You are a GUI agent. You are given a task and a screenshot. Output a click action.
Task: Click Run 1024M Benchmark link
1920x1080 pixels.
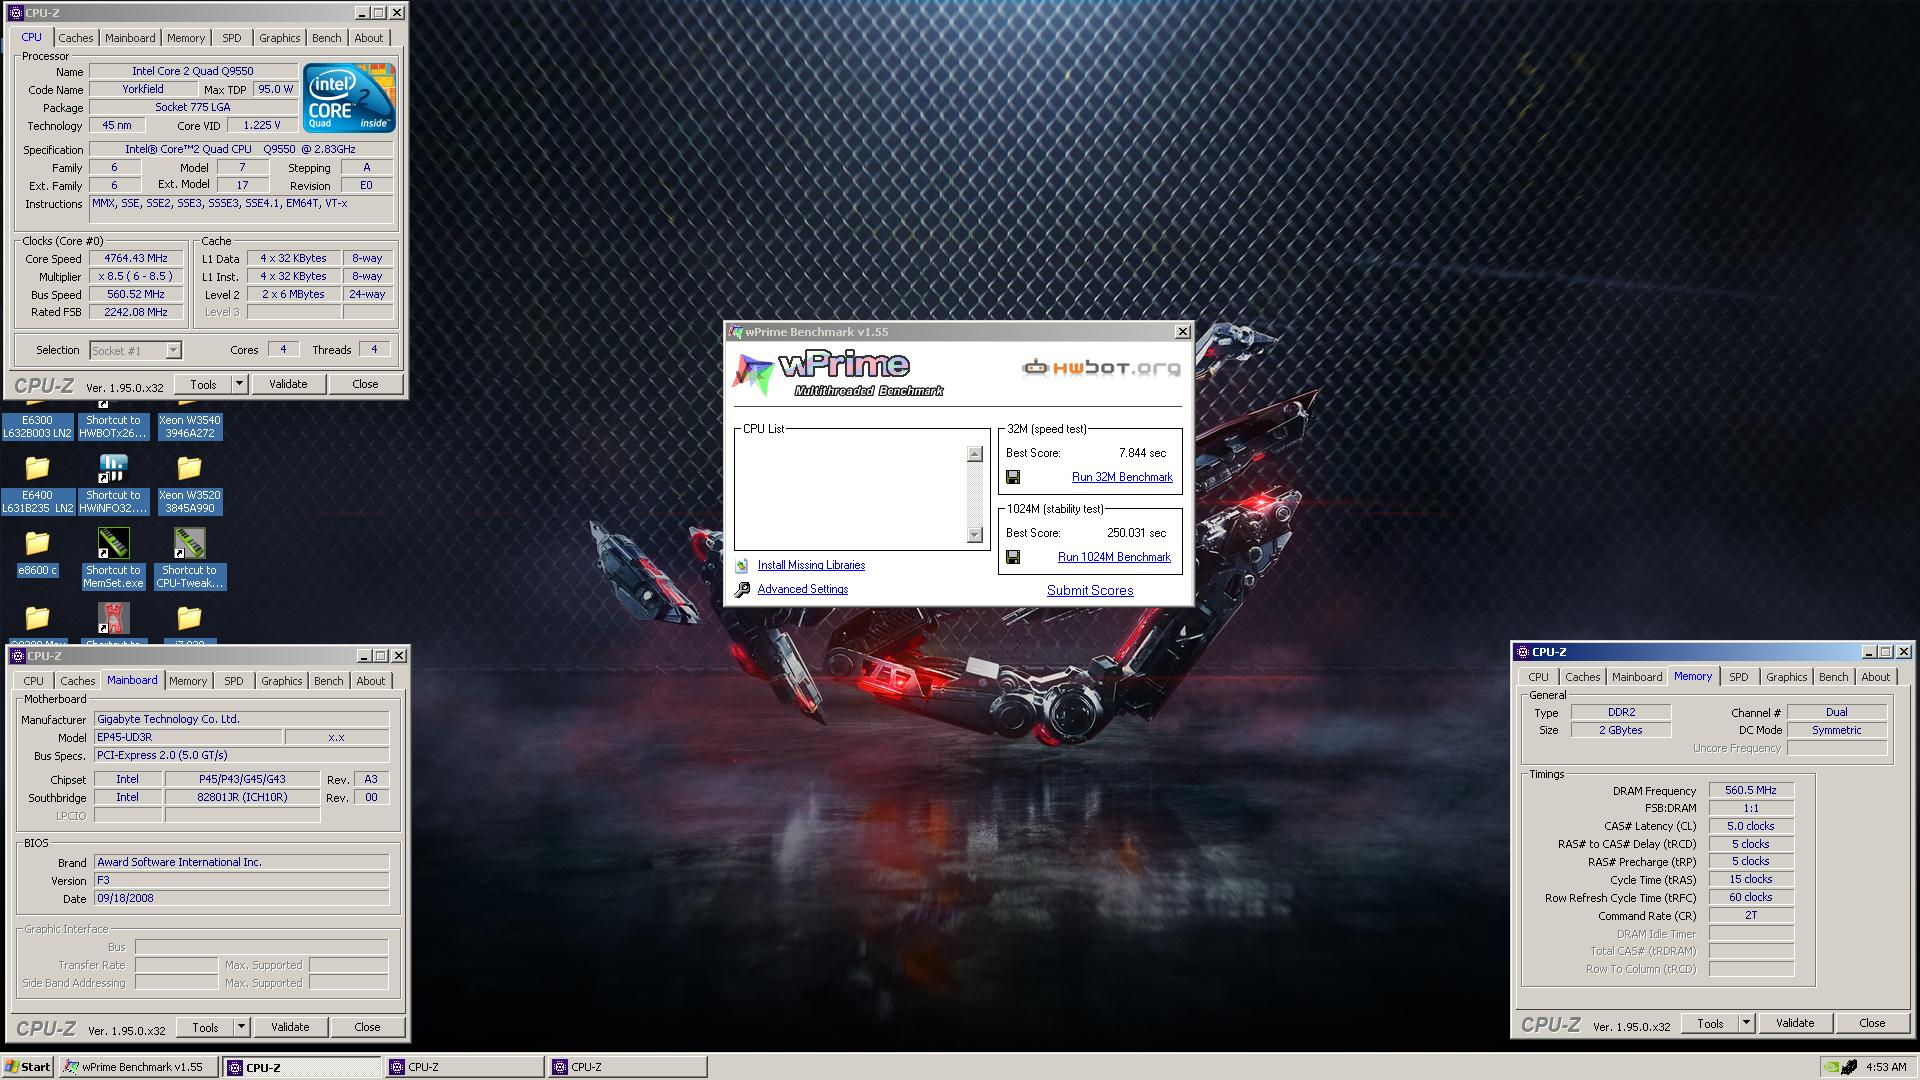(1114, 558)
